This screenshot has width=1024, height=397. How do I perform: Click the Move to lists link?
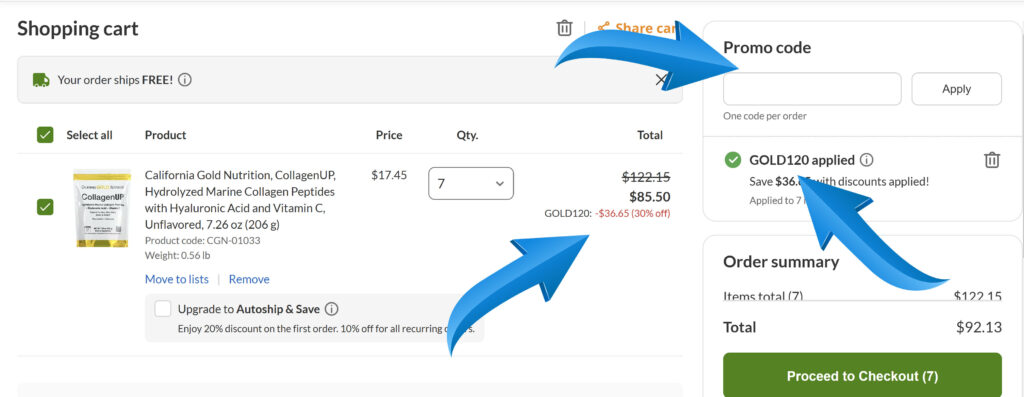point(177,279)
